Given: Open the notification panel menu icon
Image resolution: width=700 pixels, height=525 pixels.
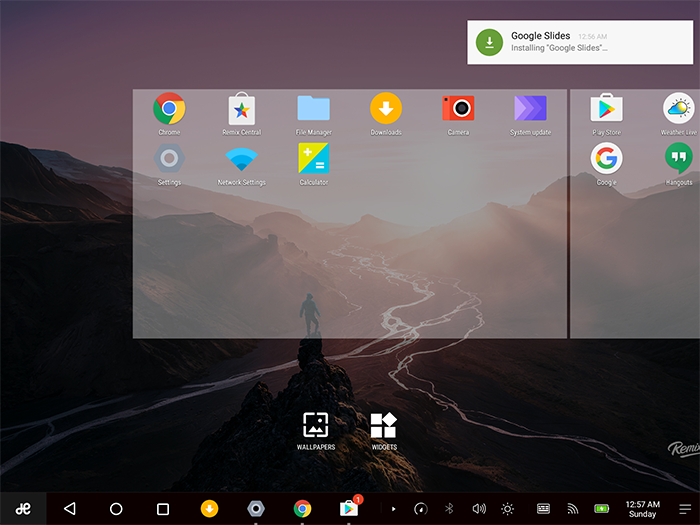Looking at the screenshot, I should (685, 509).
